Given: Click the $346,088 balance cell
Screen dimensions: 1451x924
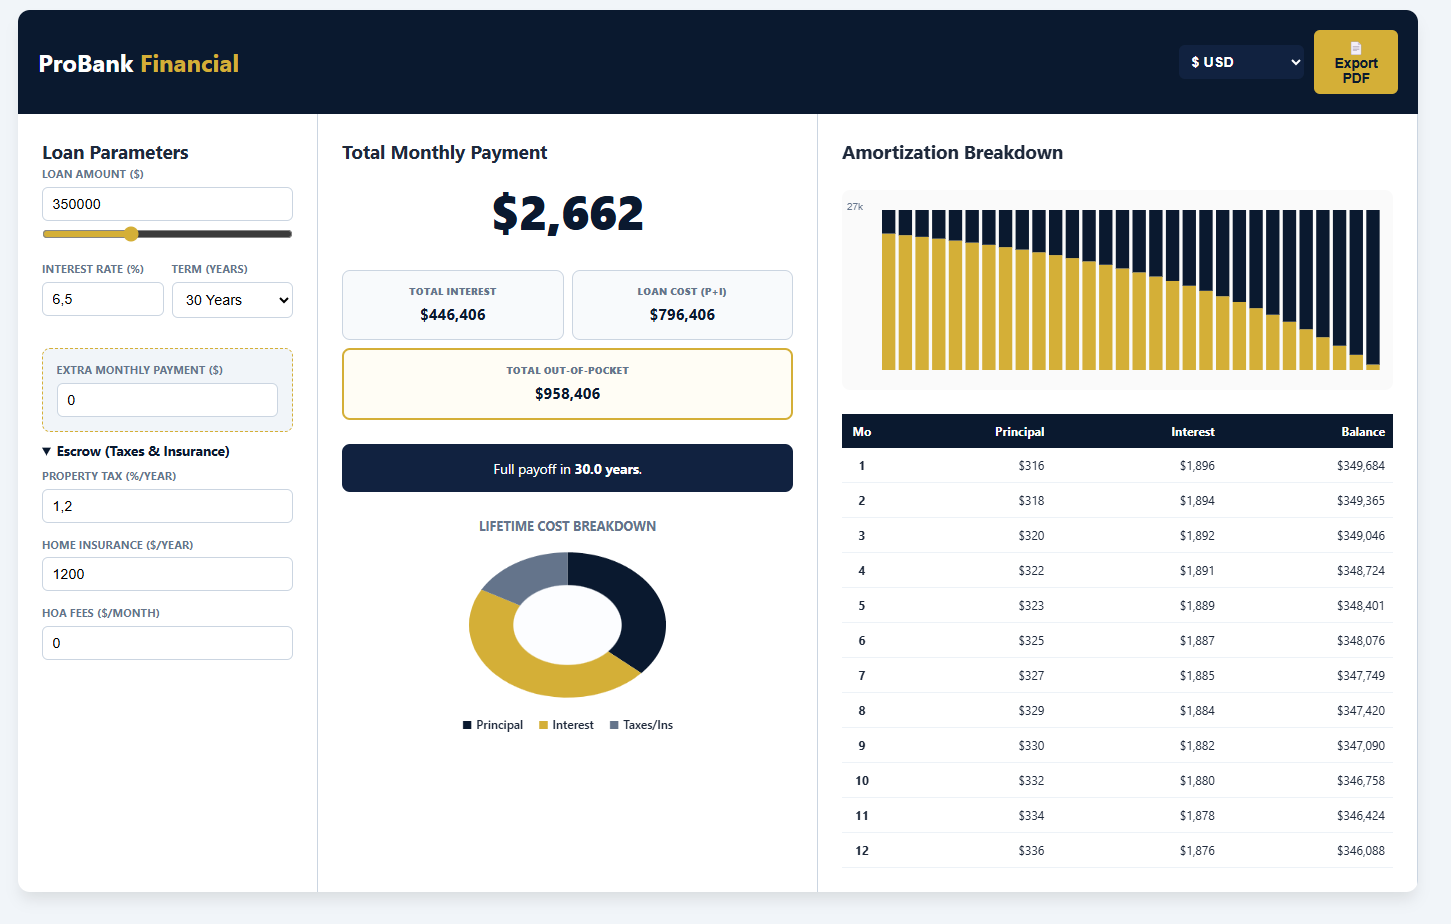Looking at the screenshot, I should coord(1361,851).
